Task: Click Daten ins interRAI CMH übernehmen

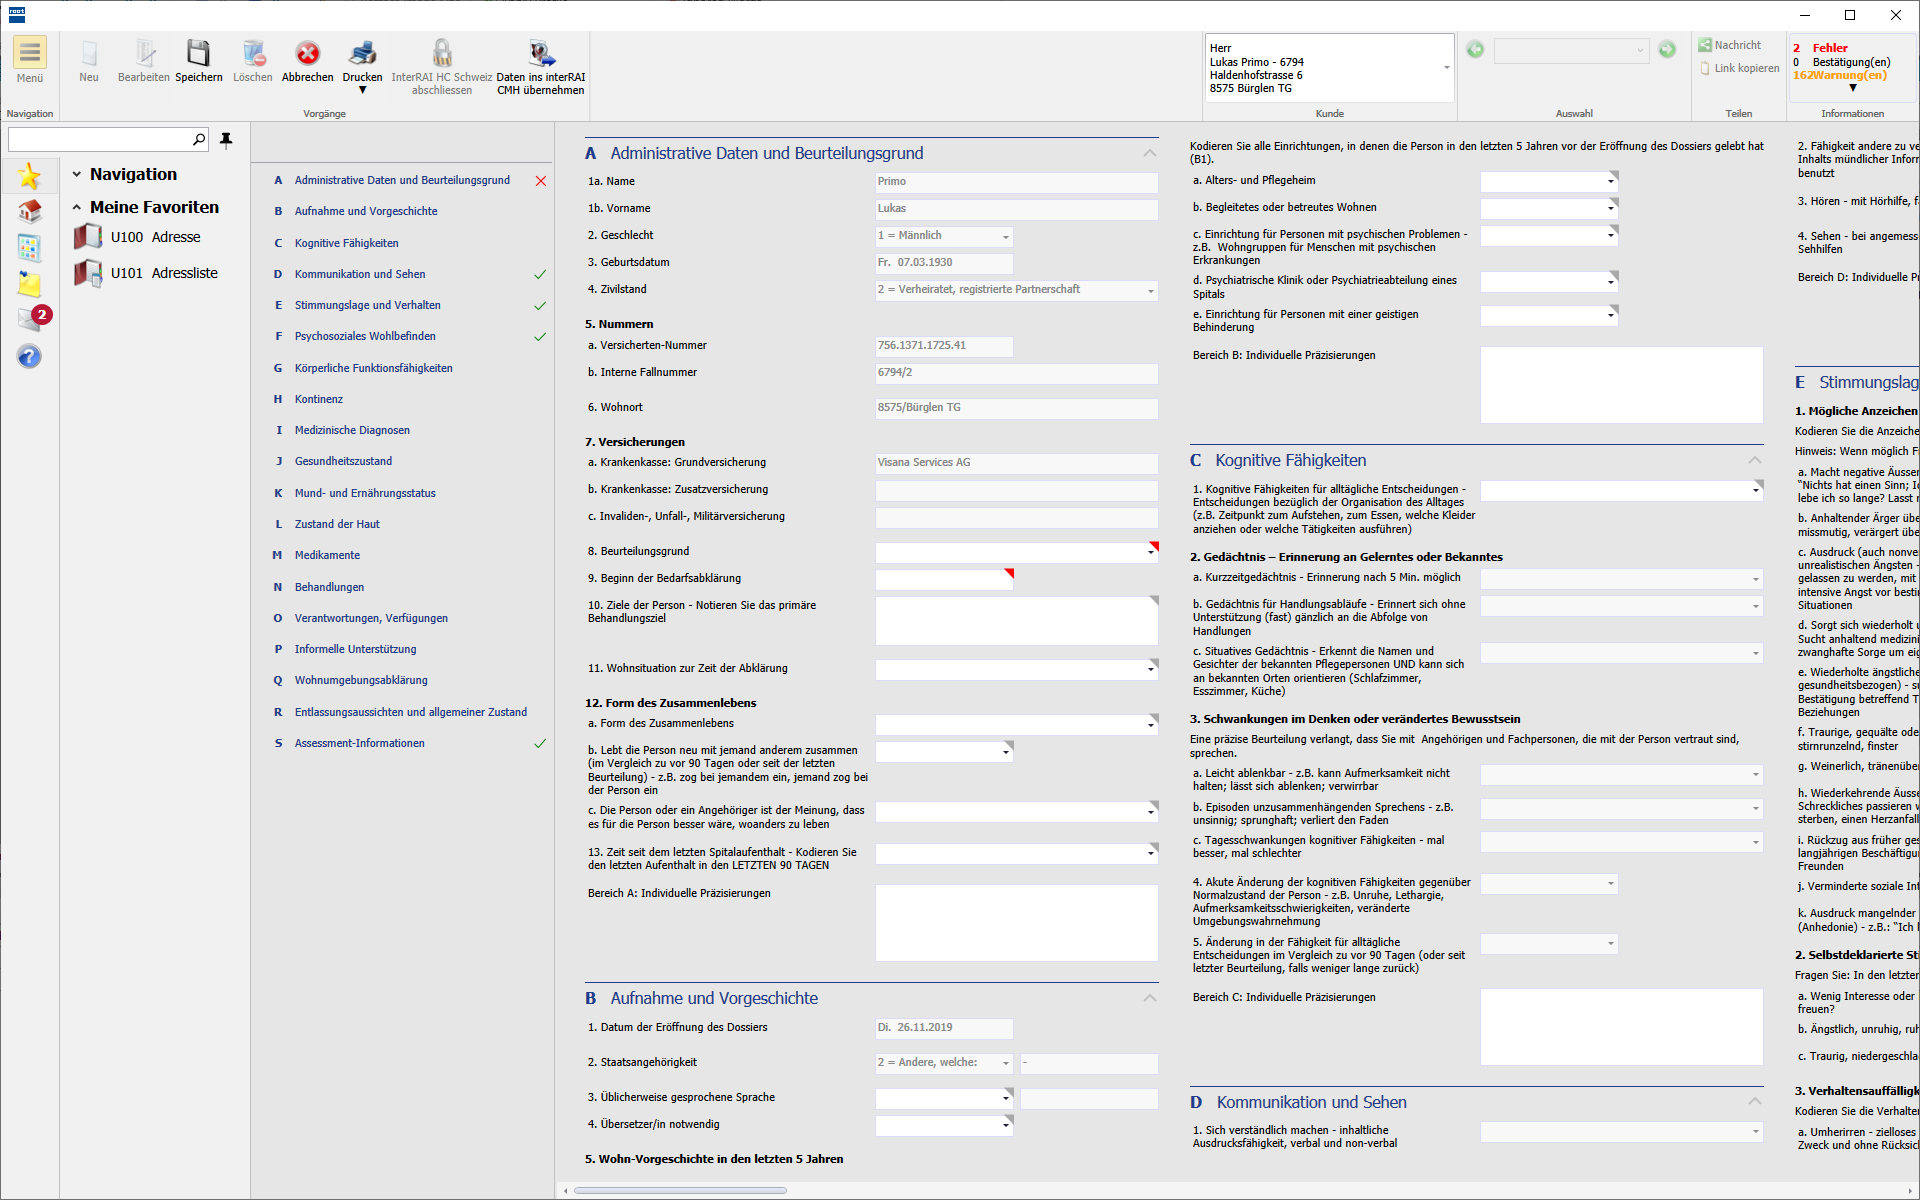Action: [x=541, y=66]
